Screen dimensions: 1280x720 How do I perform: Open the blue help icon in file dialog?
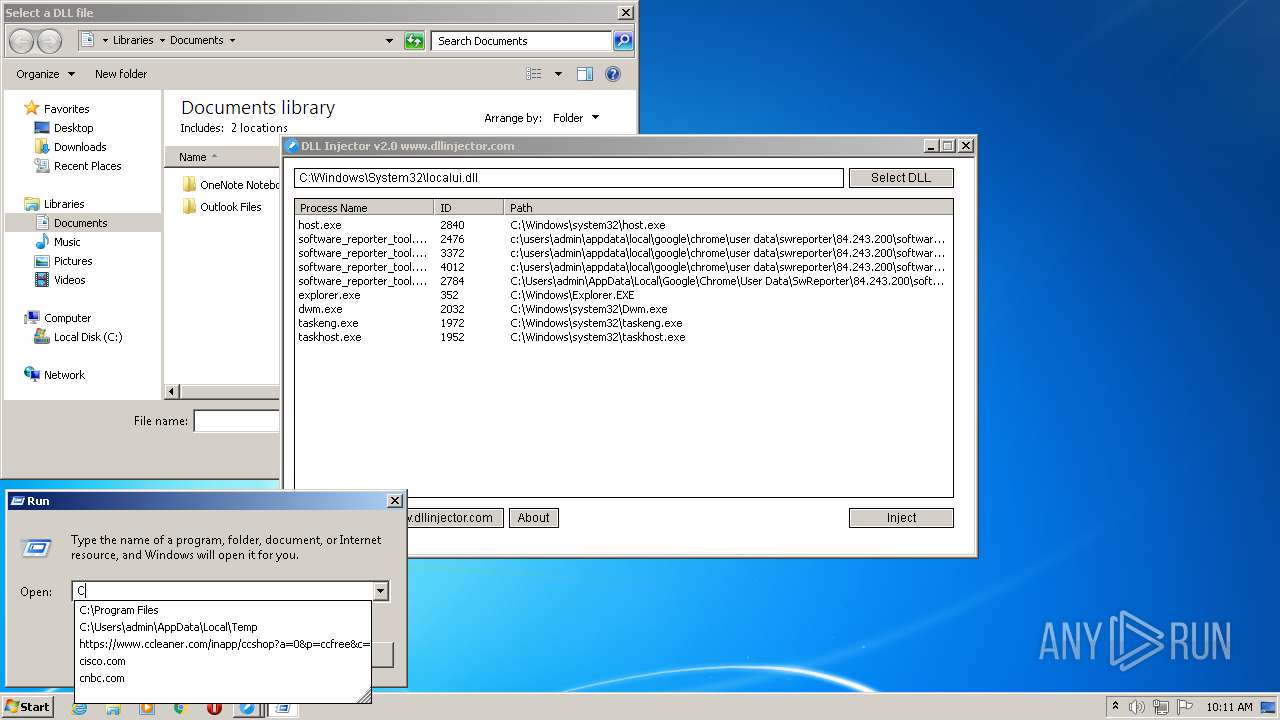613,74
